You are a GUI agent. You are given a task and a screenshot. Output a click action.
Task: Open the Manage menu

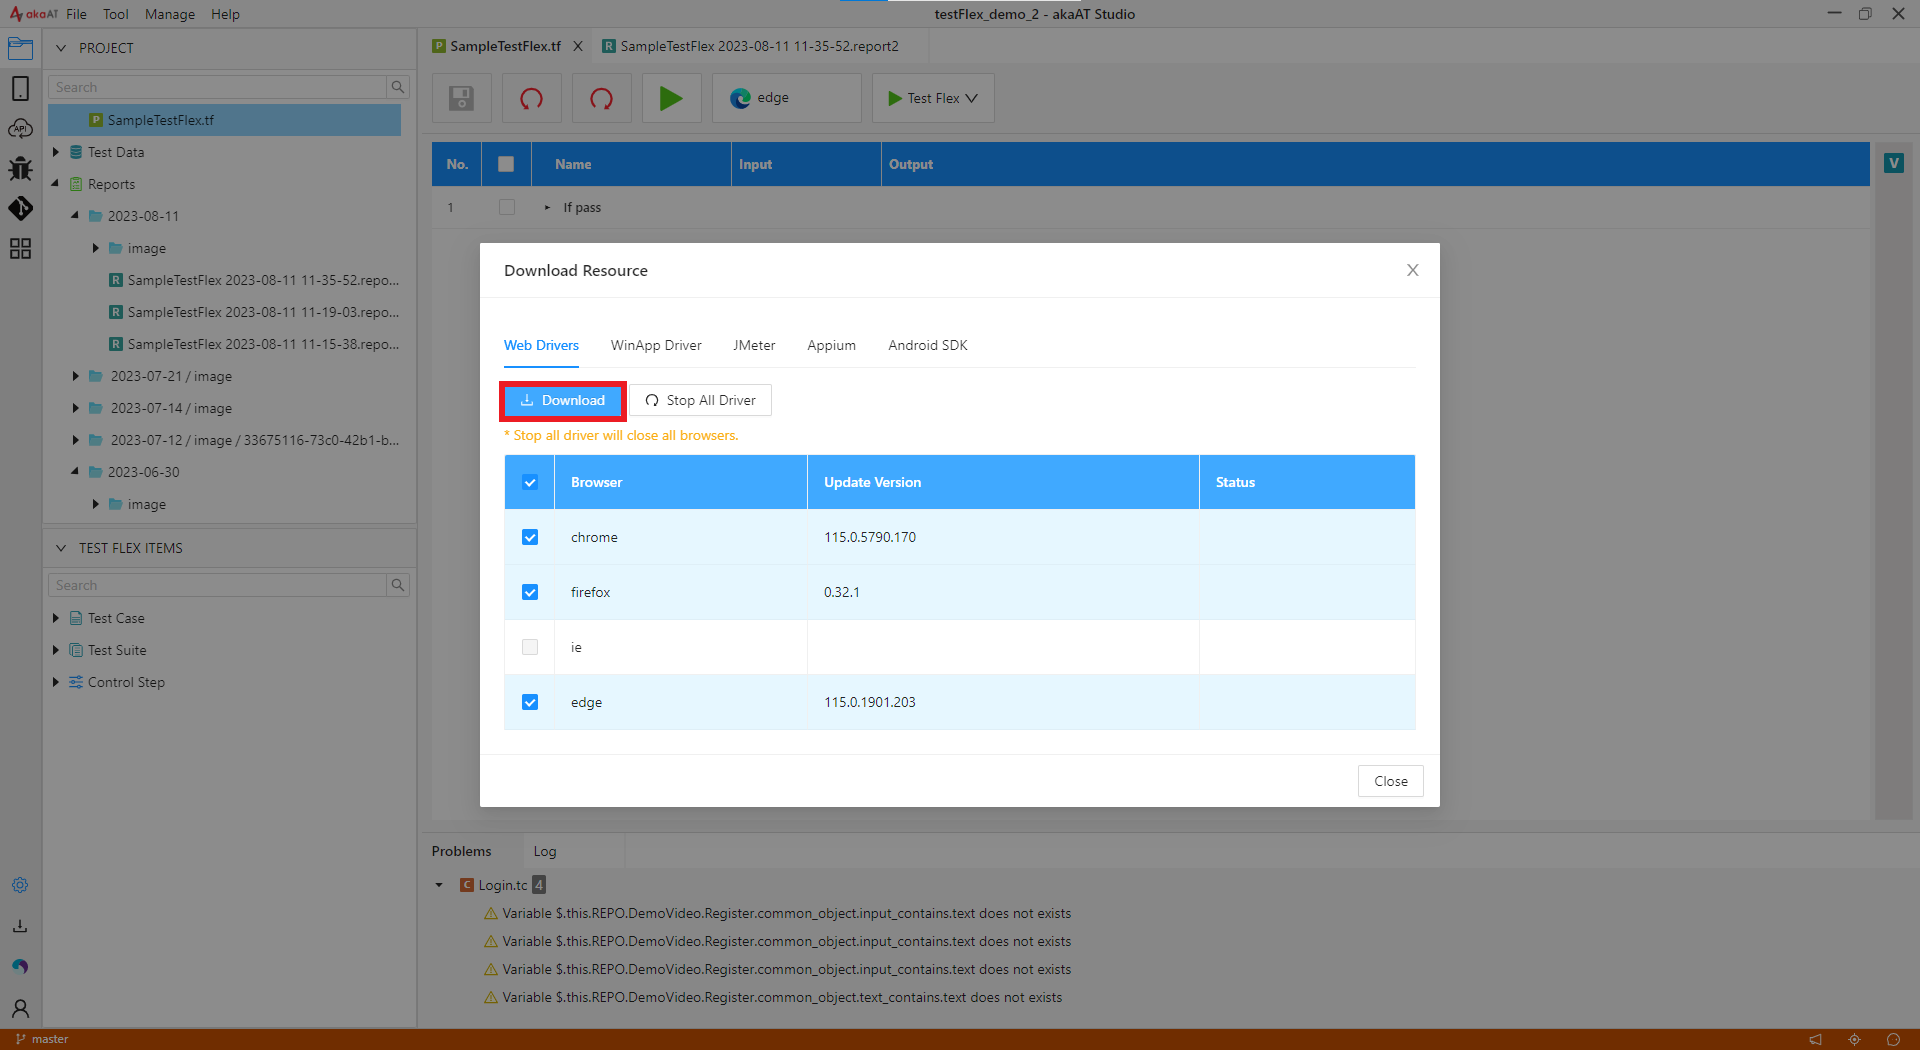pyautogui.click(x=170, y=14)
